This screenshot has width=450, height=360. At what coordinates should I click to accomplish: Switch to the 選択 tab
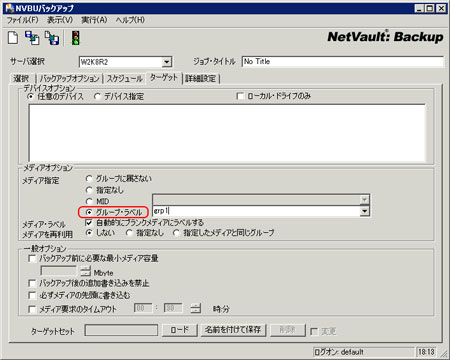pos(21,79)
